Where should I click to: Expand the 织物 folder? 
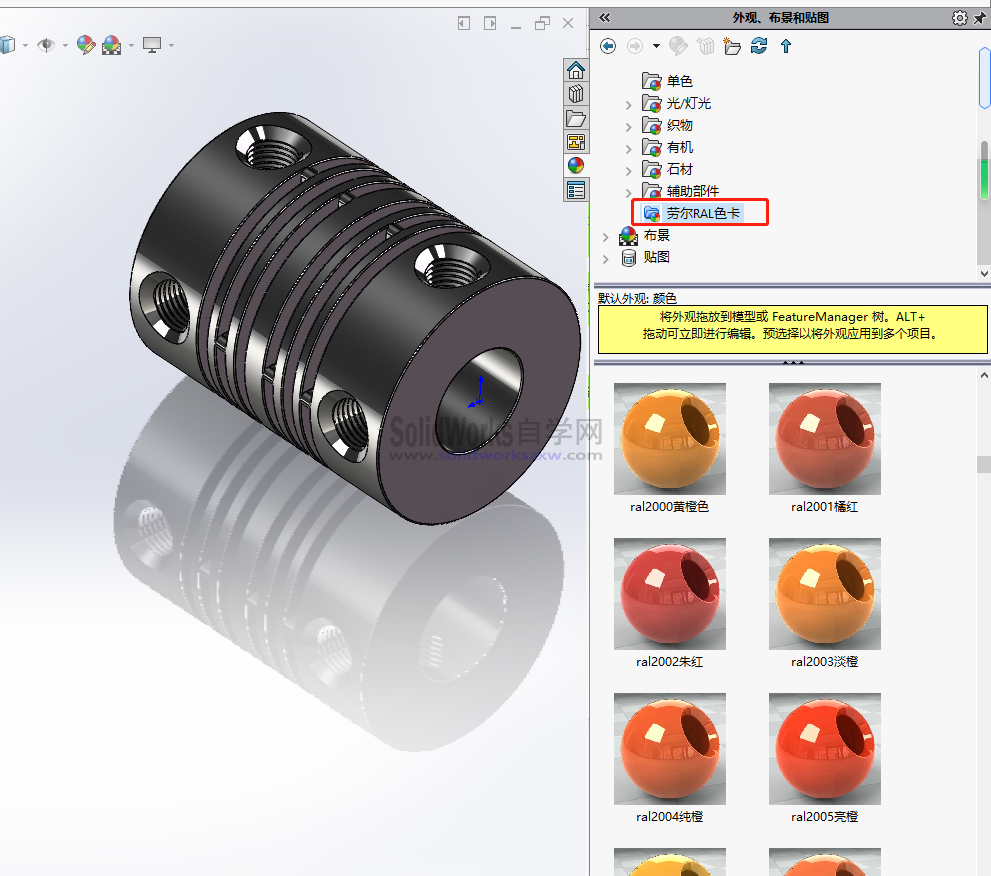pos(628,127)
